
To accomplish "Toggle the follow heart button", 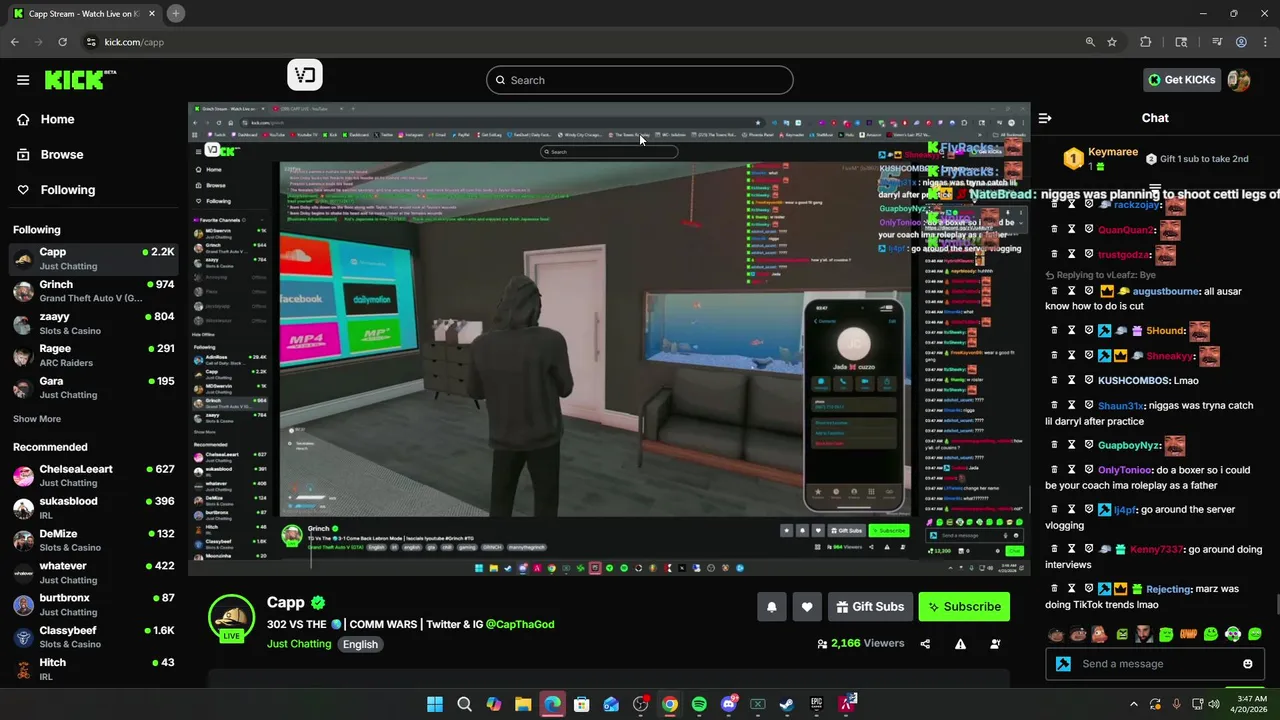I will [806, 607].
